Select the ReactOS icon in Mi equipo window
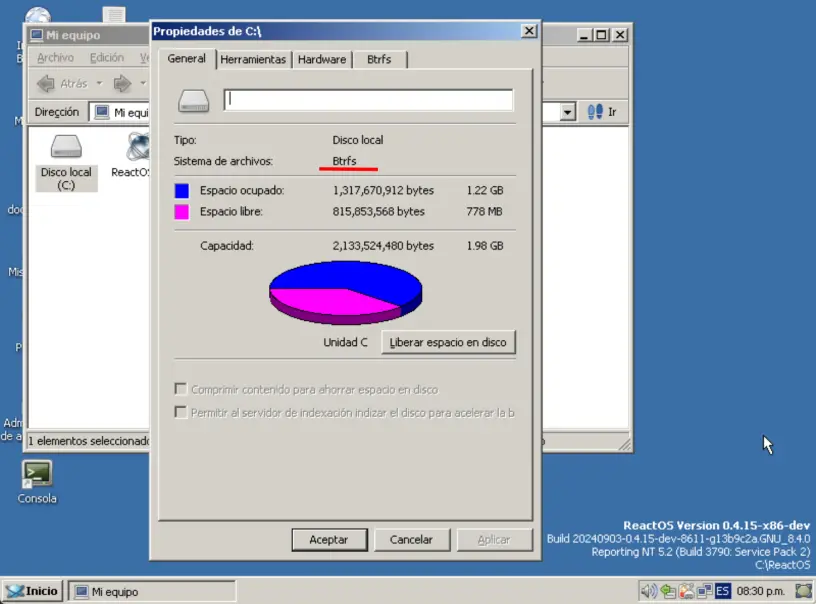Screen dimensions: 816x604 pos(136,155)
